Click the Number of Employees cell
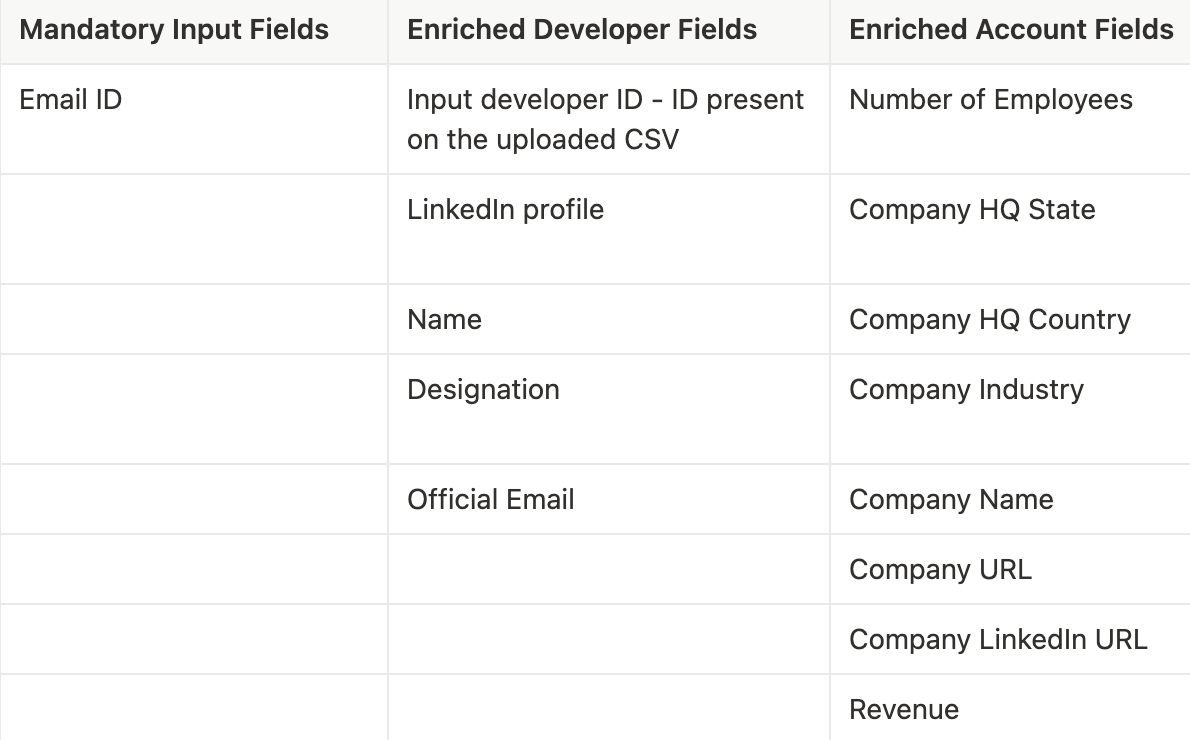1190x740 pixels. tap(991, 100)
